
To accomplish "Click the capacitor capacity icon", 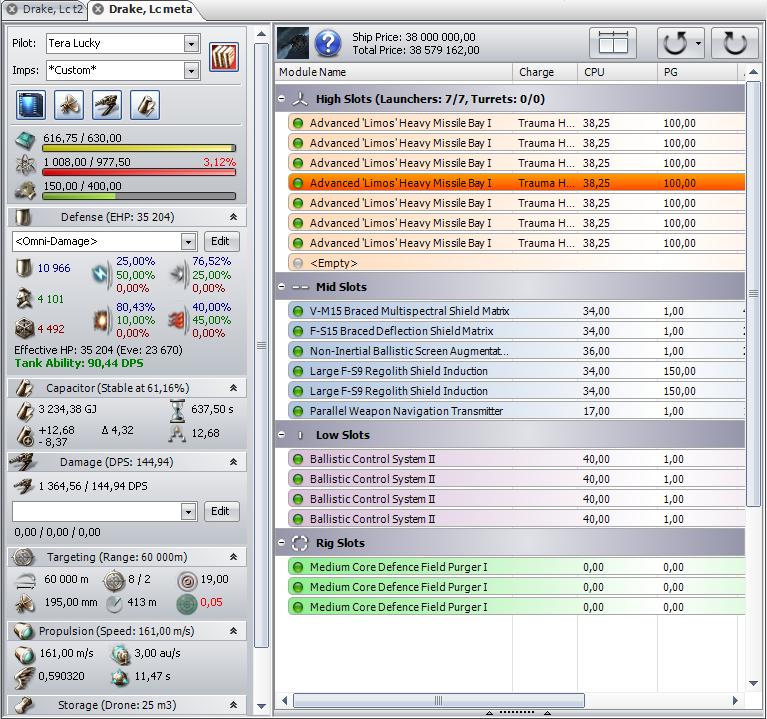I will click(24, 411).
